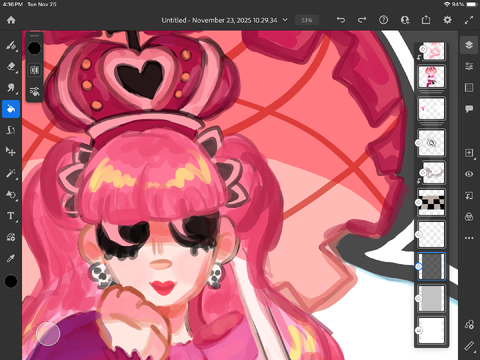Select the highlighted dark gray layer thumbnail
The image size is (480, 360).
pyautogui.click(x=431, y=266)
